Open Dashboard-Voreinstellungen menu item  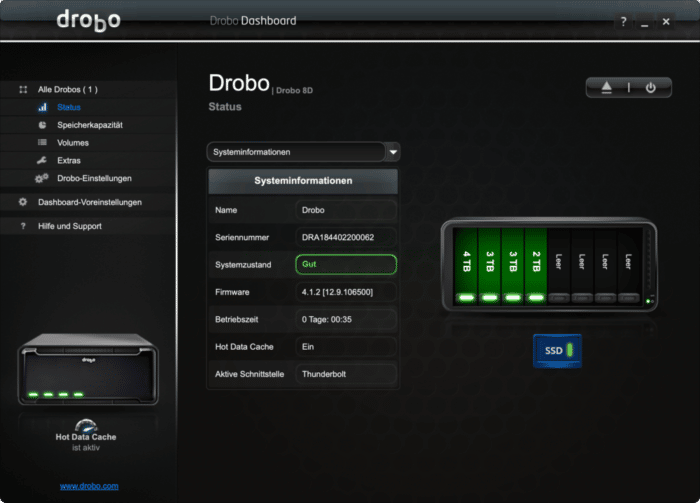90,202
